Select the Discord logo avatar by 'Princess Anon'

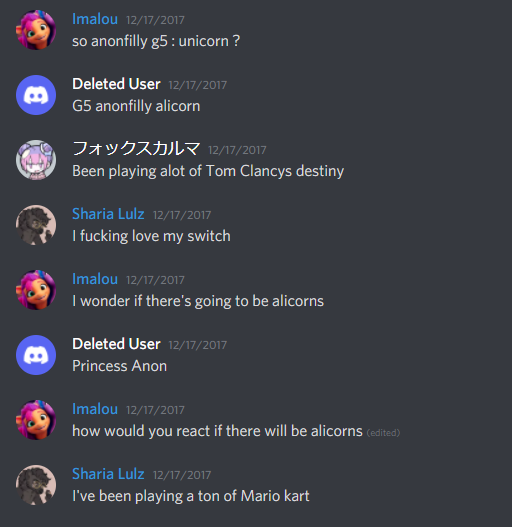pos(36,355)
